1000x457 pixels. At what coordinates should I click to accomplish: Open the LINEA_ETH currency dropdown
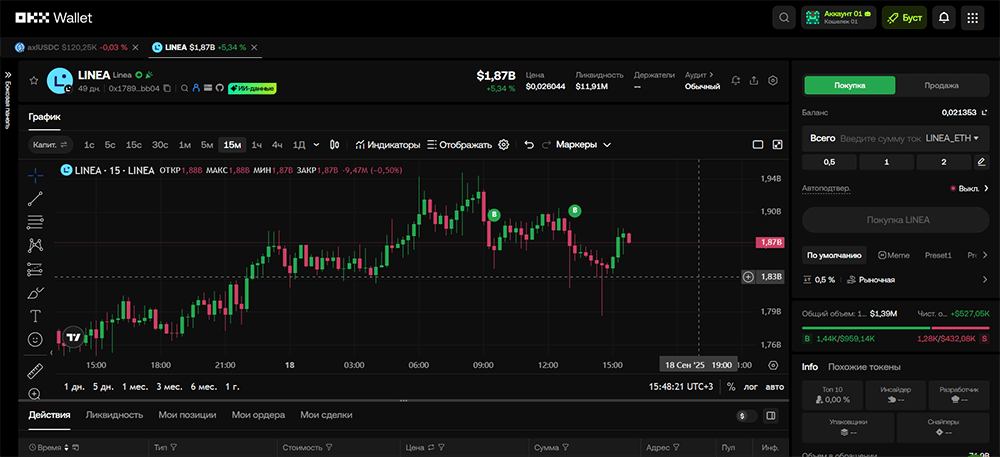[955, 137]
